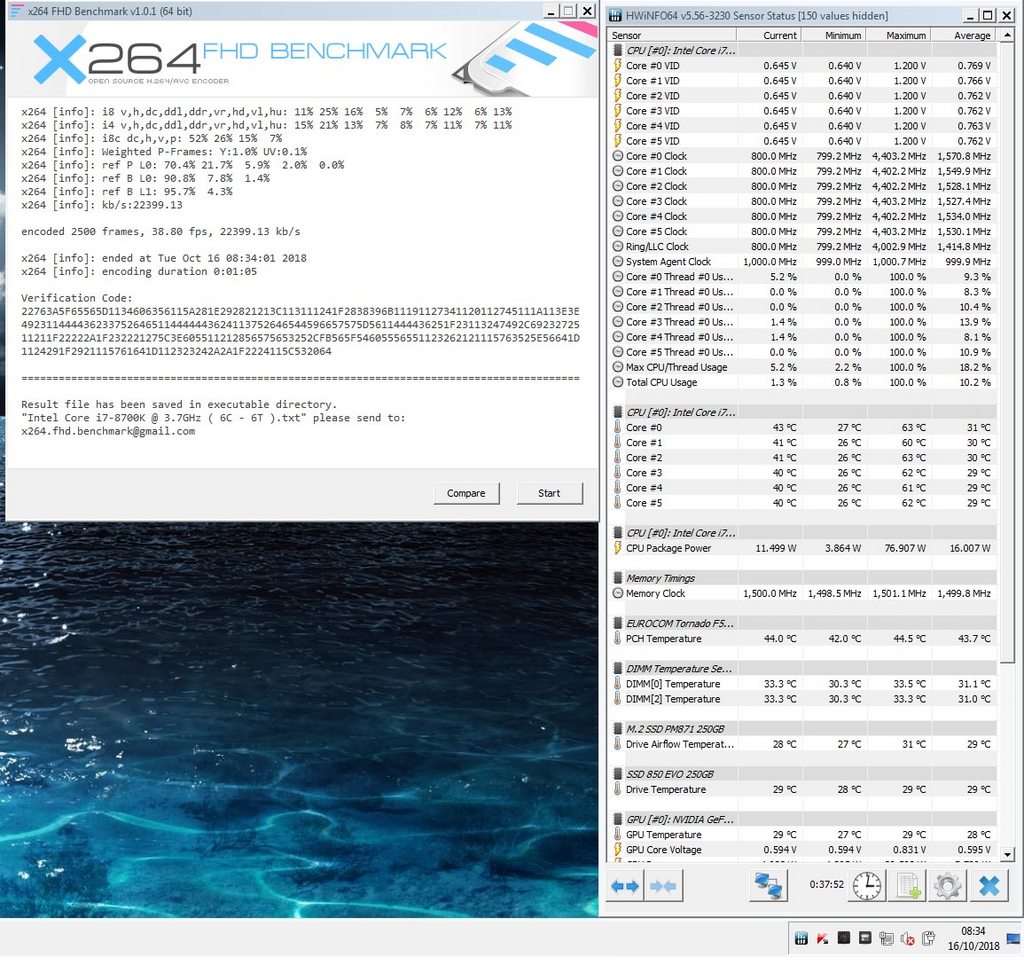The height and width of the screenshot is (957, 1024).
Task: Click the sensor list scroll-down arrow
Action: click(1008, 854)
